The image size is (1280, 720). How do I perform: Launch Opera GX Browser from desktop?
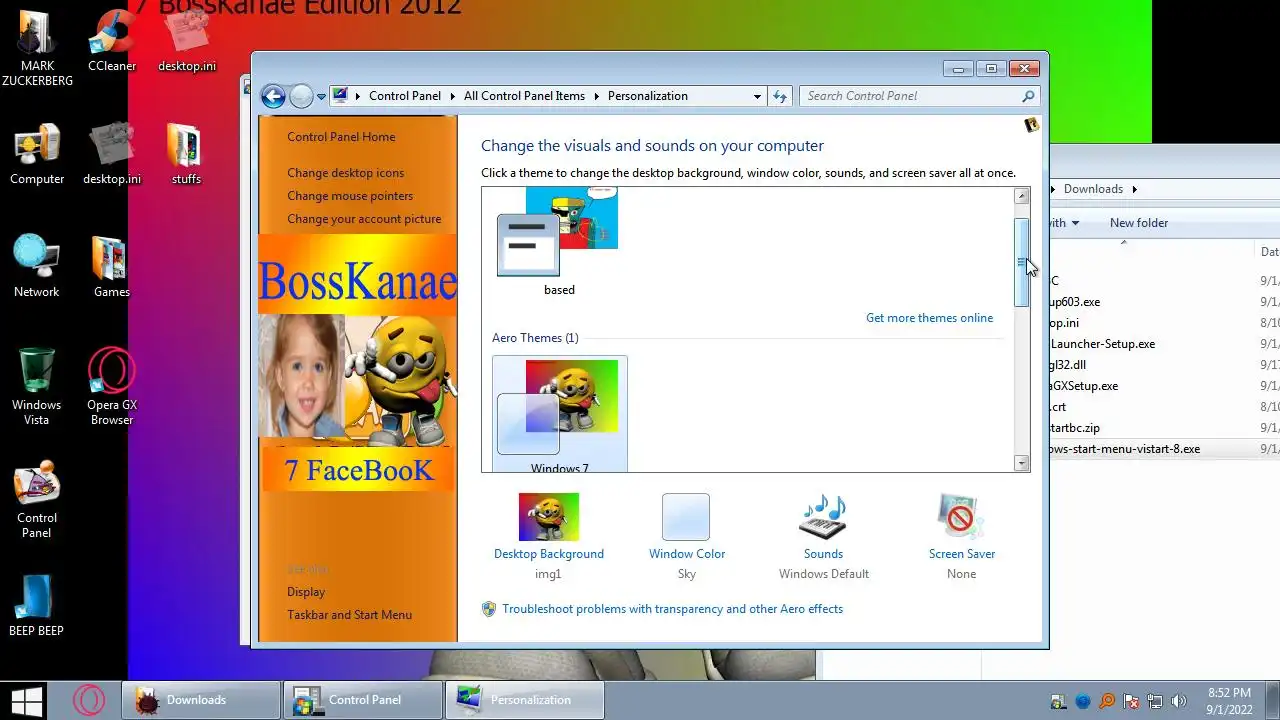coord(112,387)
